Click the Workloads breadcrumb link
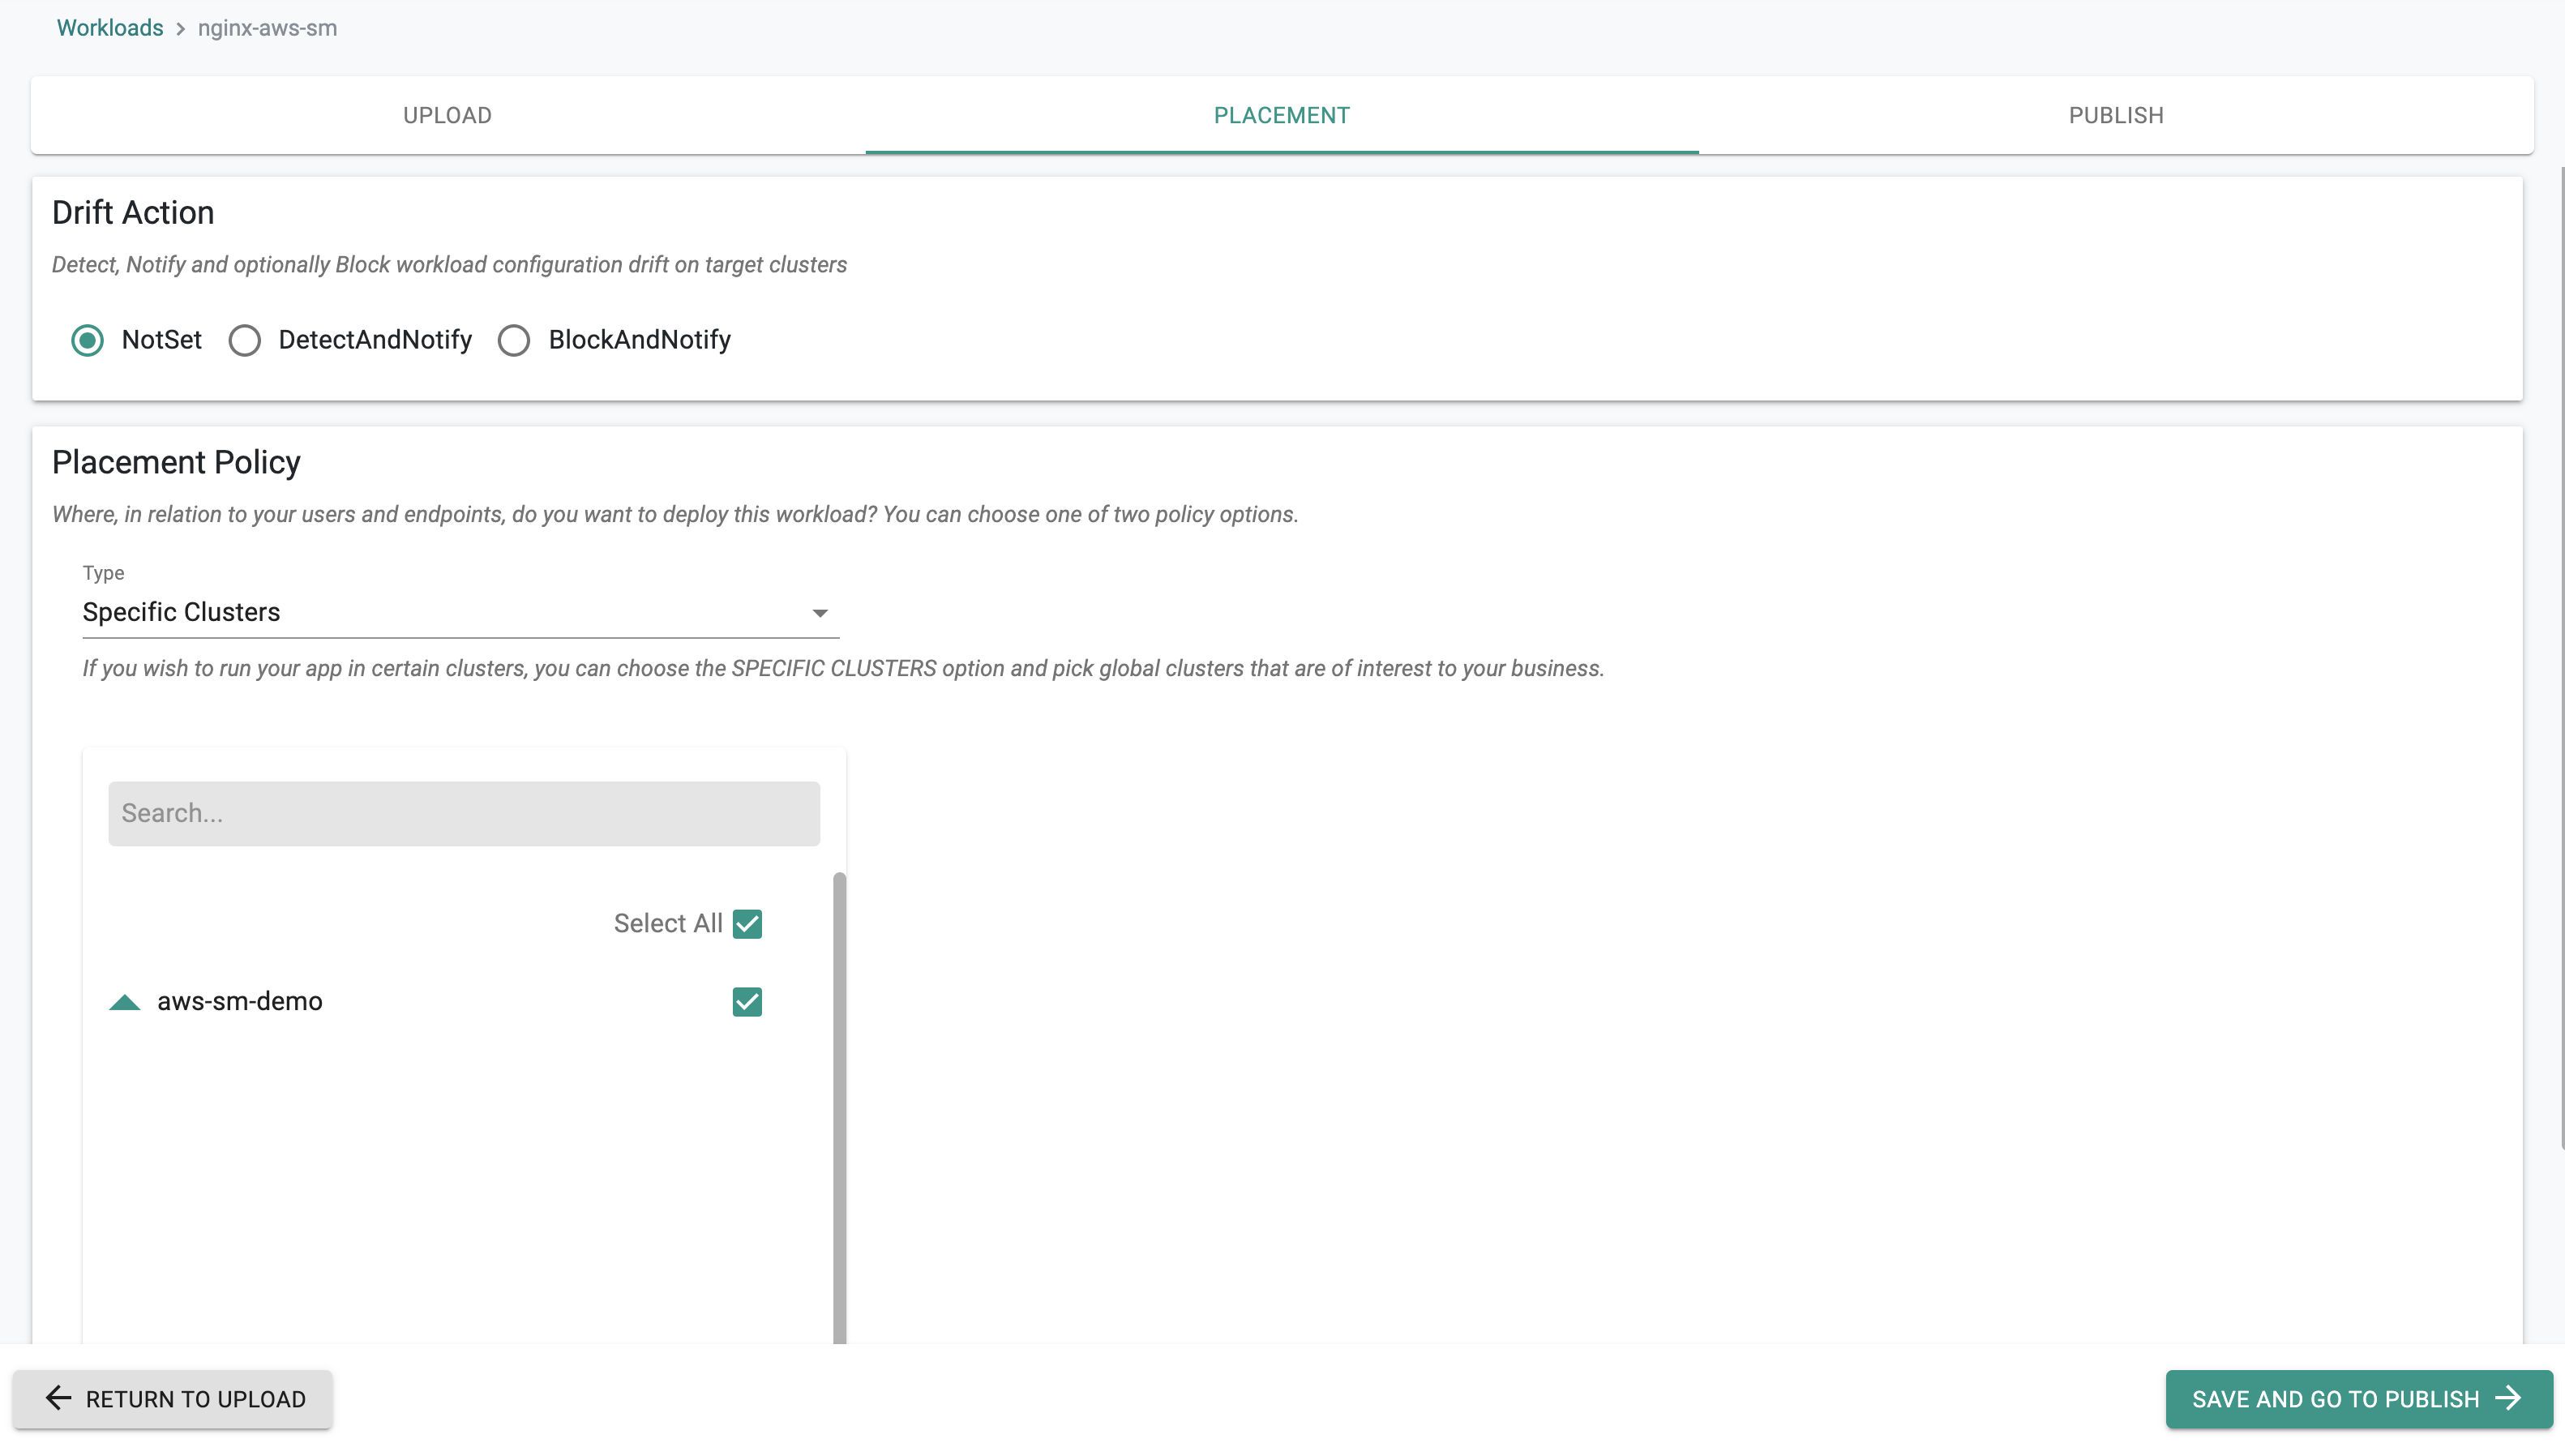Screen dimensions: 2565x1456 point(109,28)
